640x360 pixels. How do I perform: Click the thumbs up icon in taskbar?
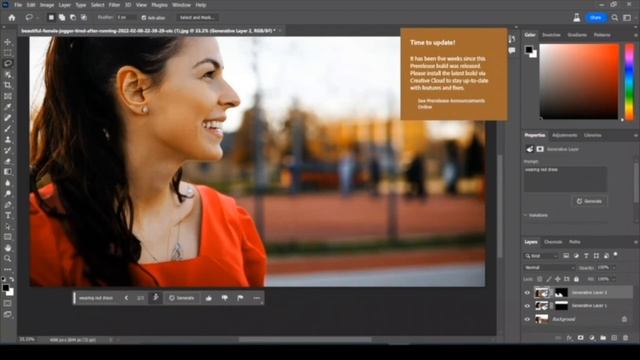209,298
